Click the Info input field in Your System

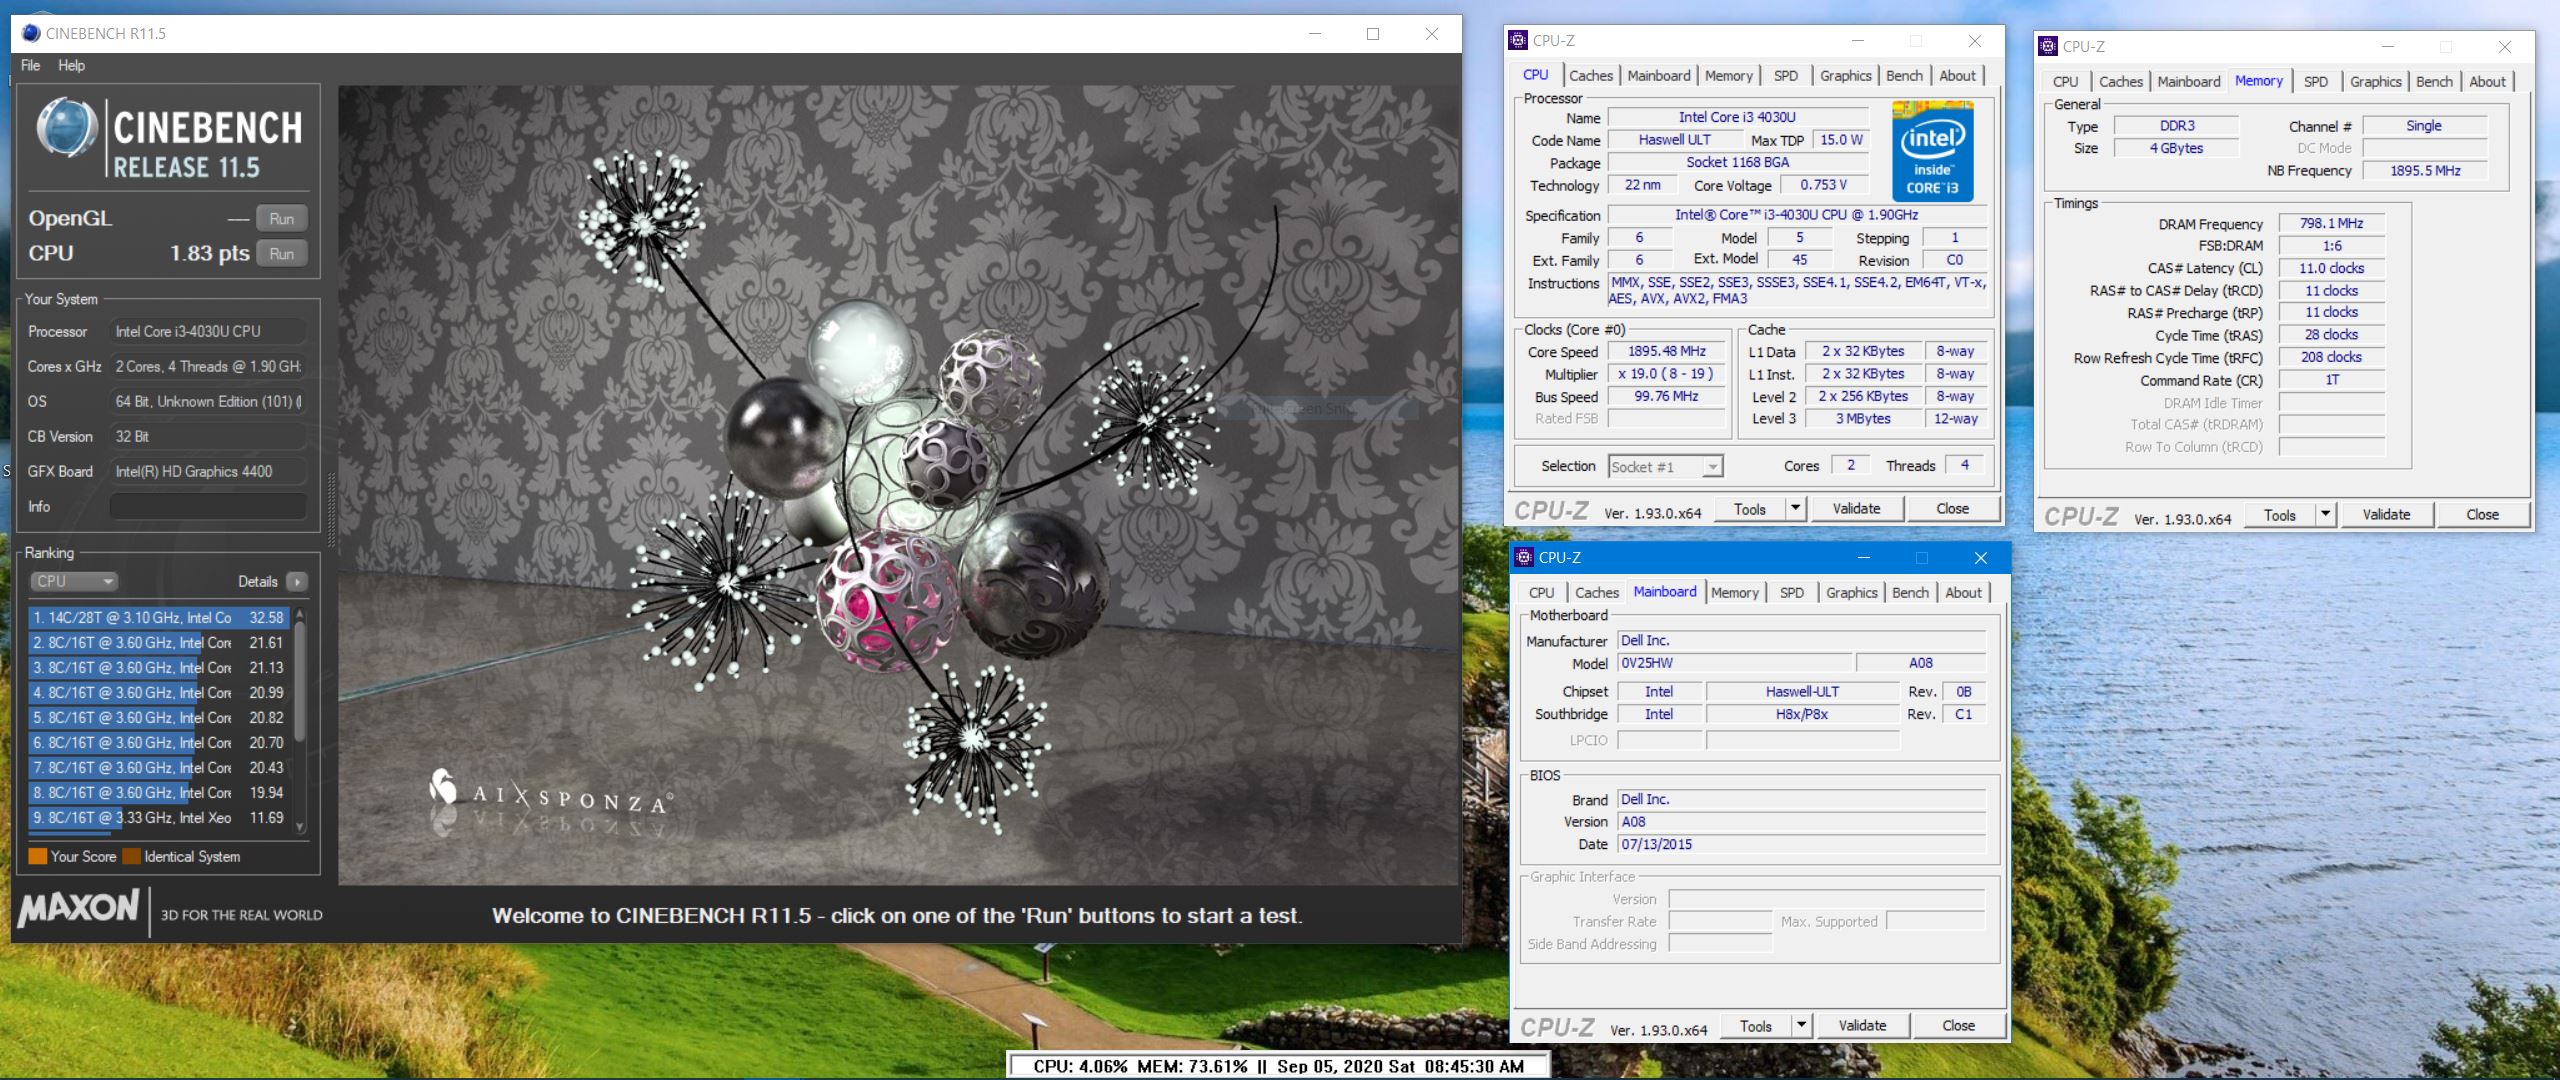click(x=208, y=507)
